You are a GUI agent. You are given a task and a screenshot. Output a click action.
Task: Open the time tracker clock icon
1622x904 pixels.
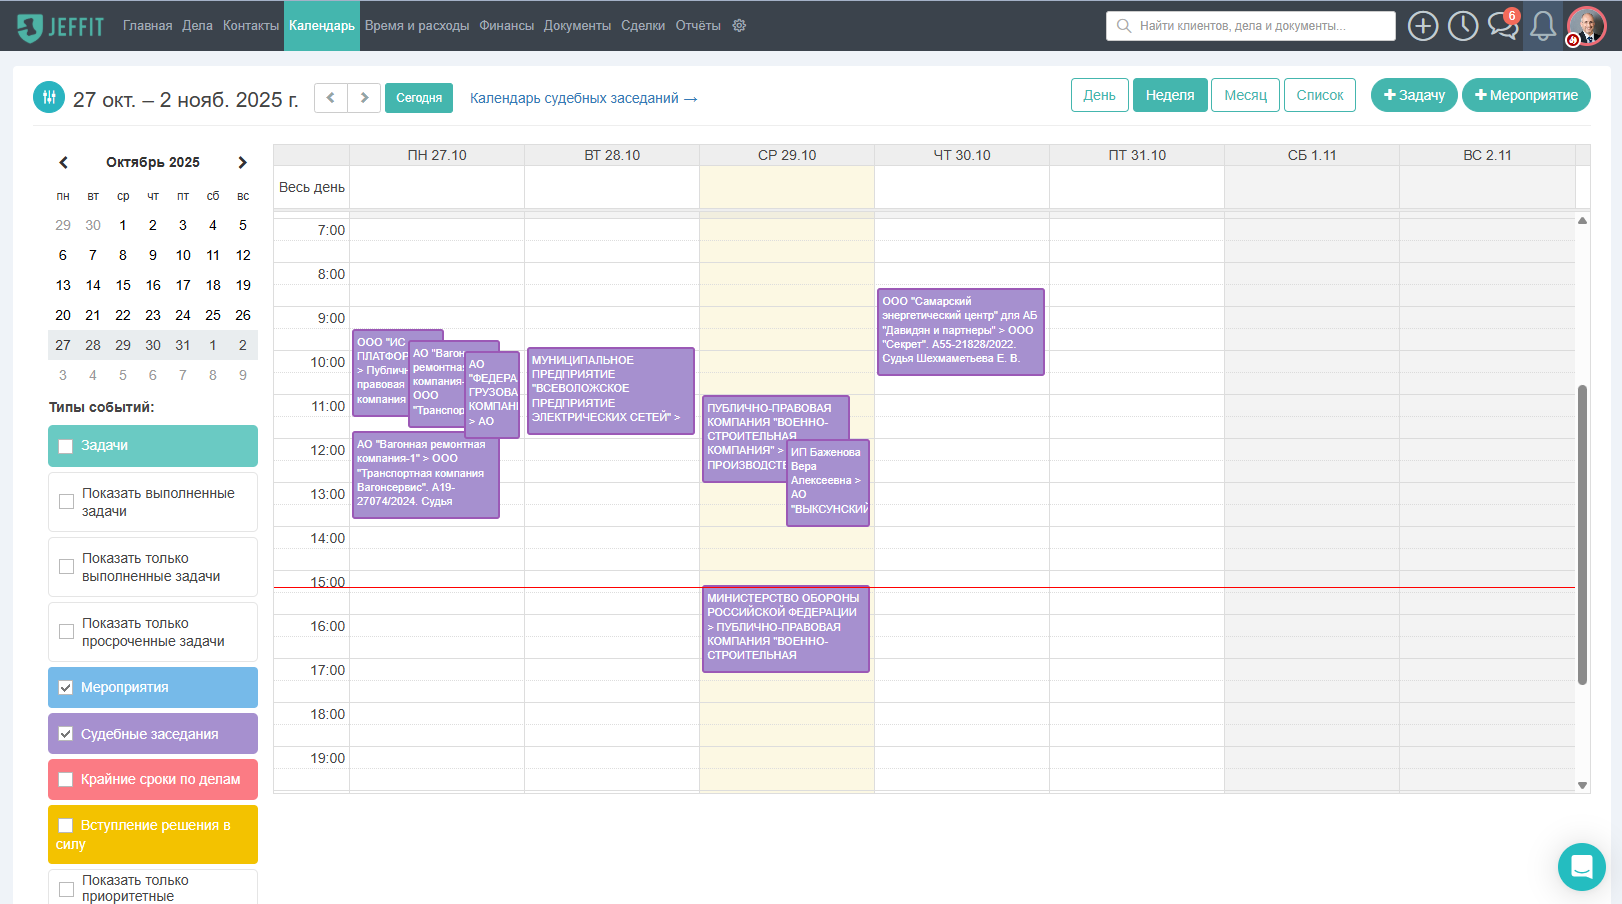pyautogui.click(x=1462, y=26)
